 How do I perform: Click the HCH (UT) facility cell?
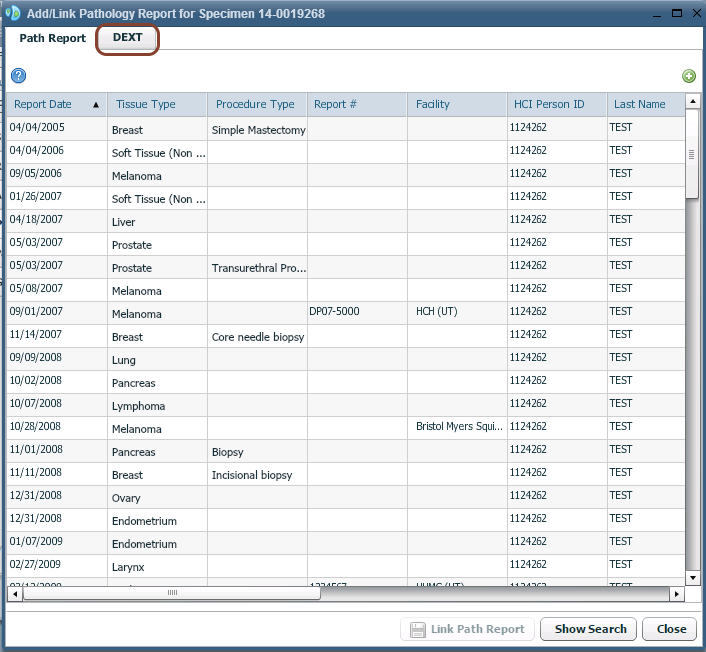457,312
